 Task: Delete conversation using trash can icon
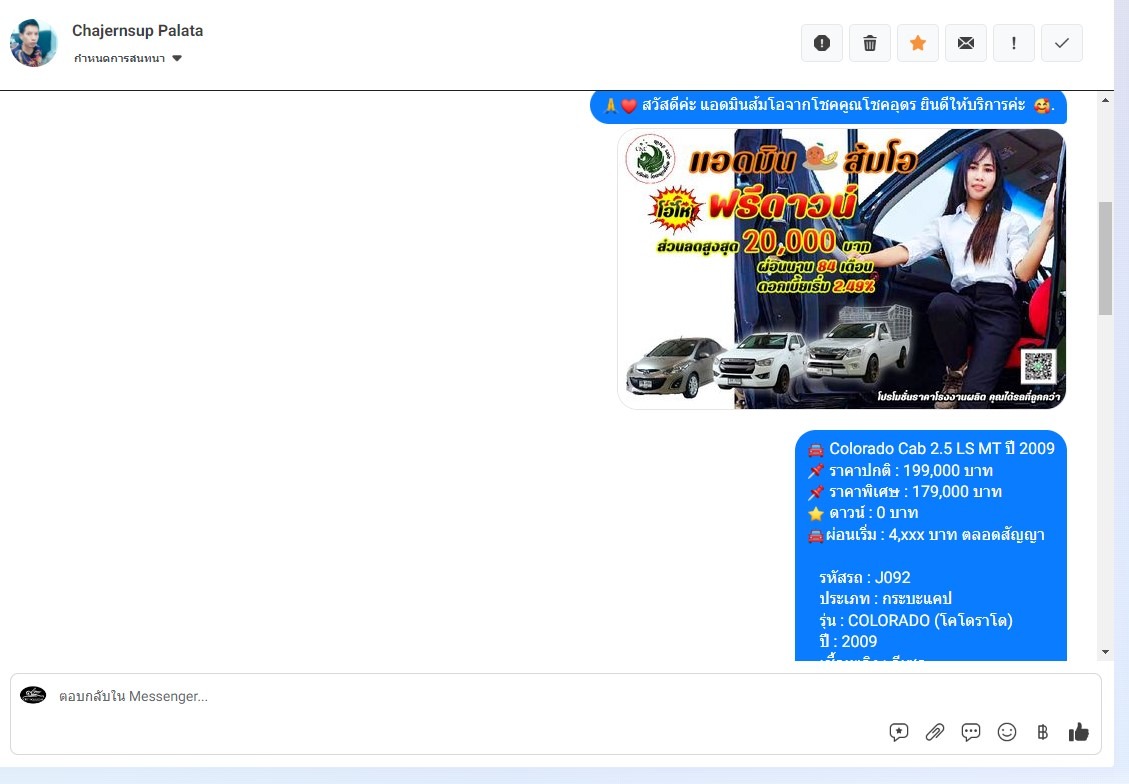point(870,43)
